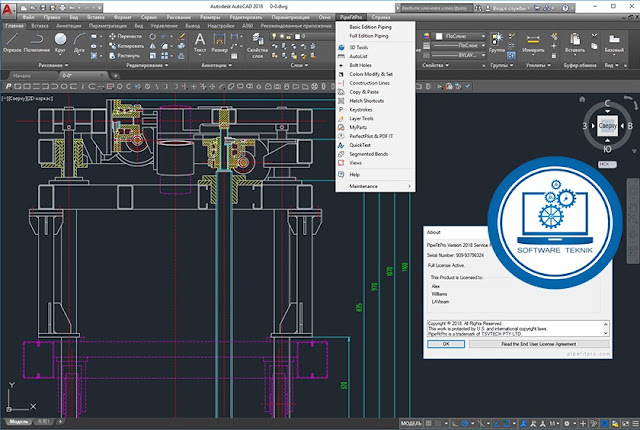Toggle МОДЕЛЬ space button in status bar
Image resolution: width=640 pixels, height=430 pixels.
411,424
